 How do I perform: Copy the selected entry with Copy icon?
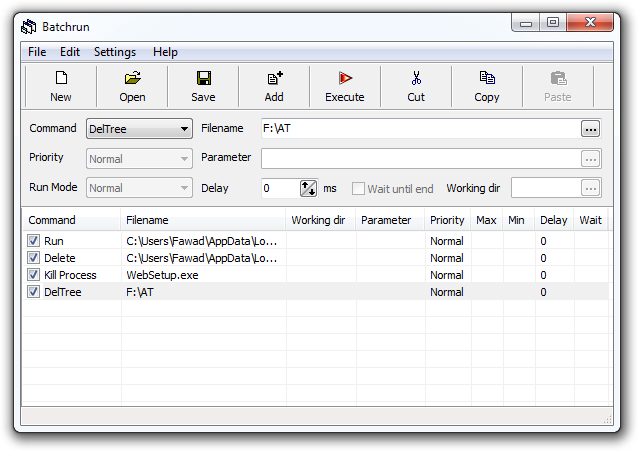point(487,77)
